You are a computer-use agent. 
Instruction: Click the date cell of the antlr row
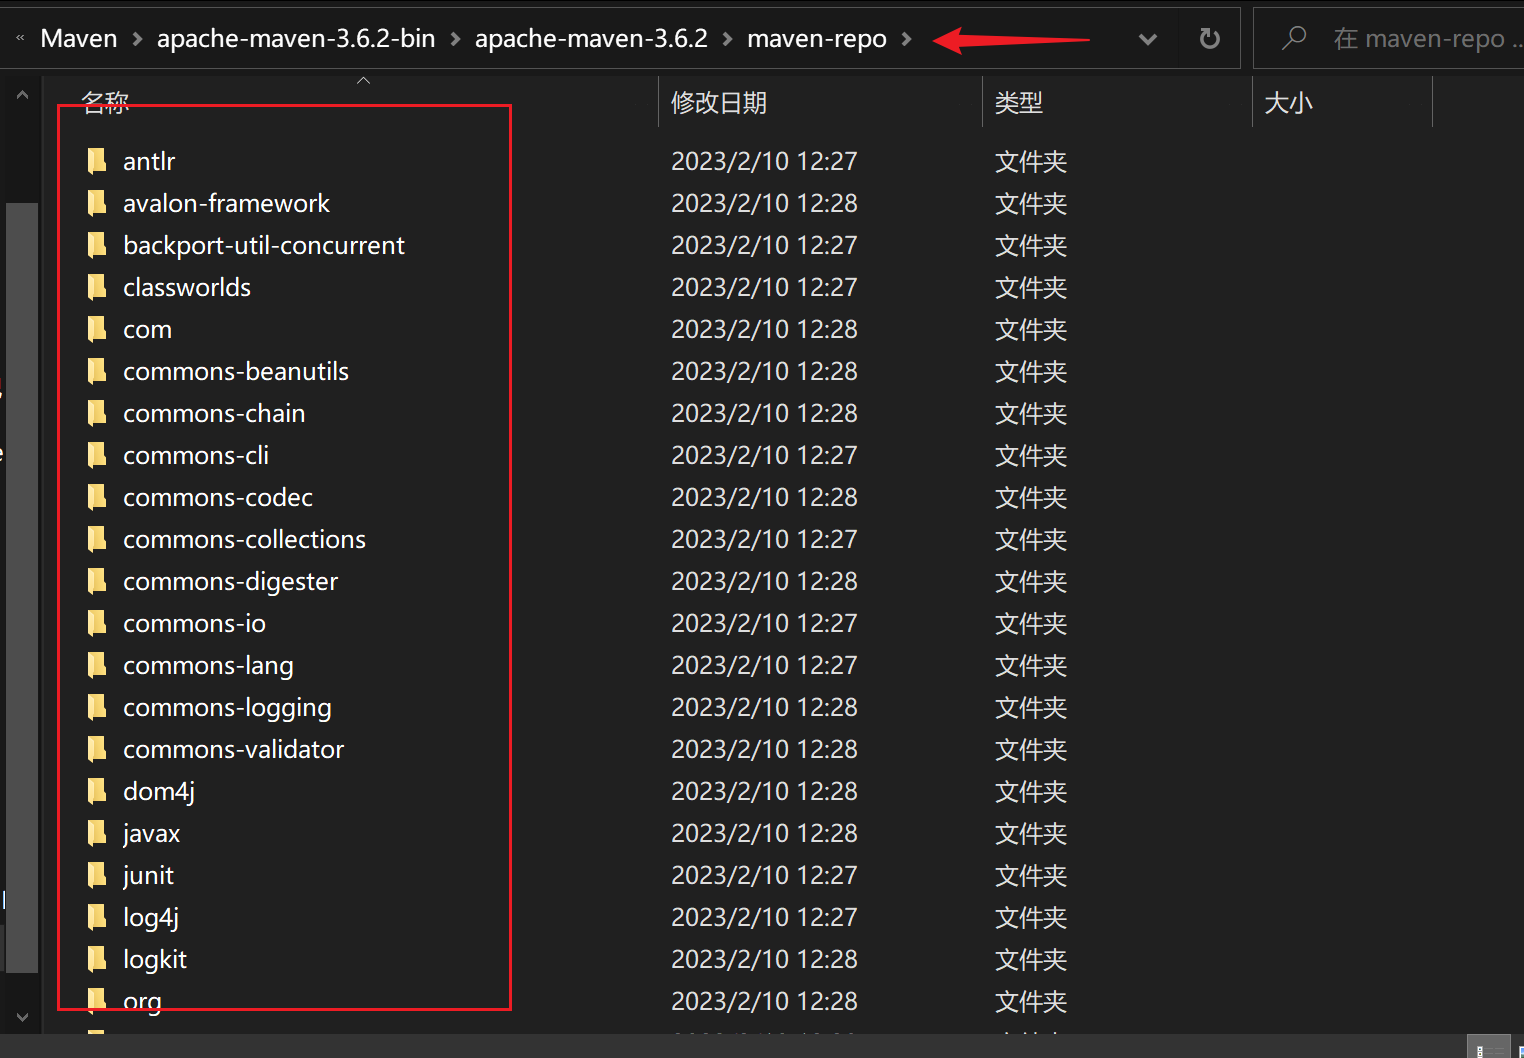click(764, 161)
